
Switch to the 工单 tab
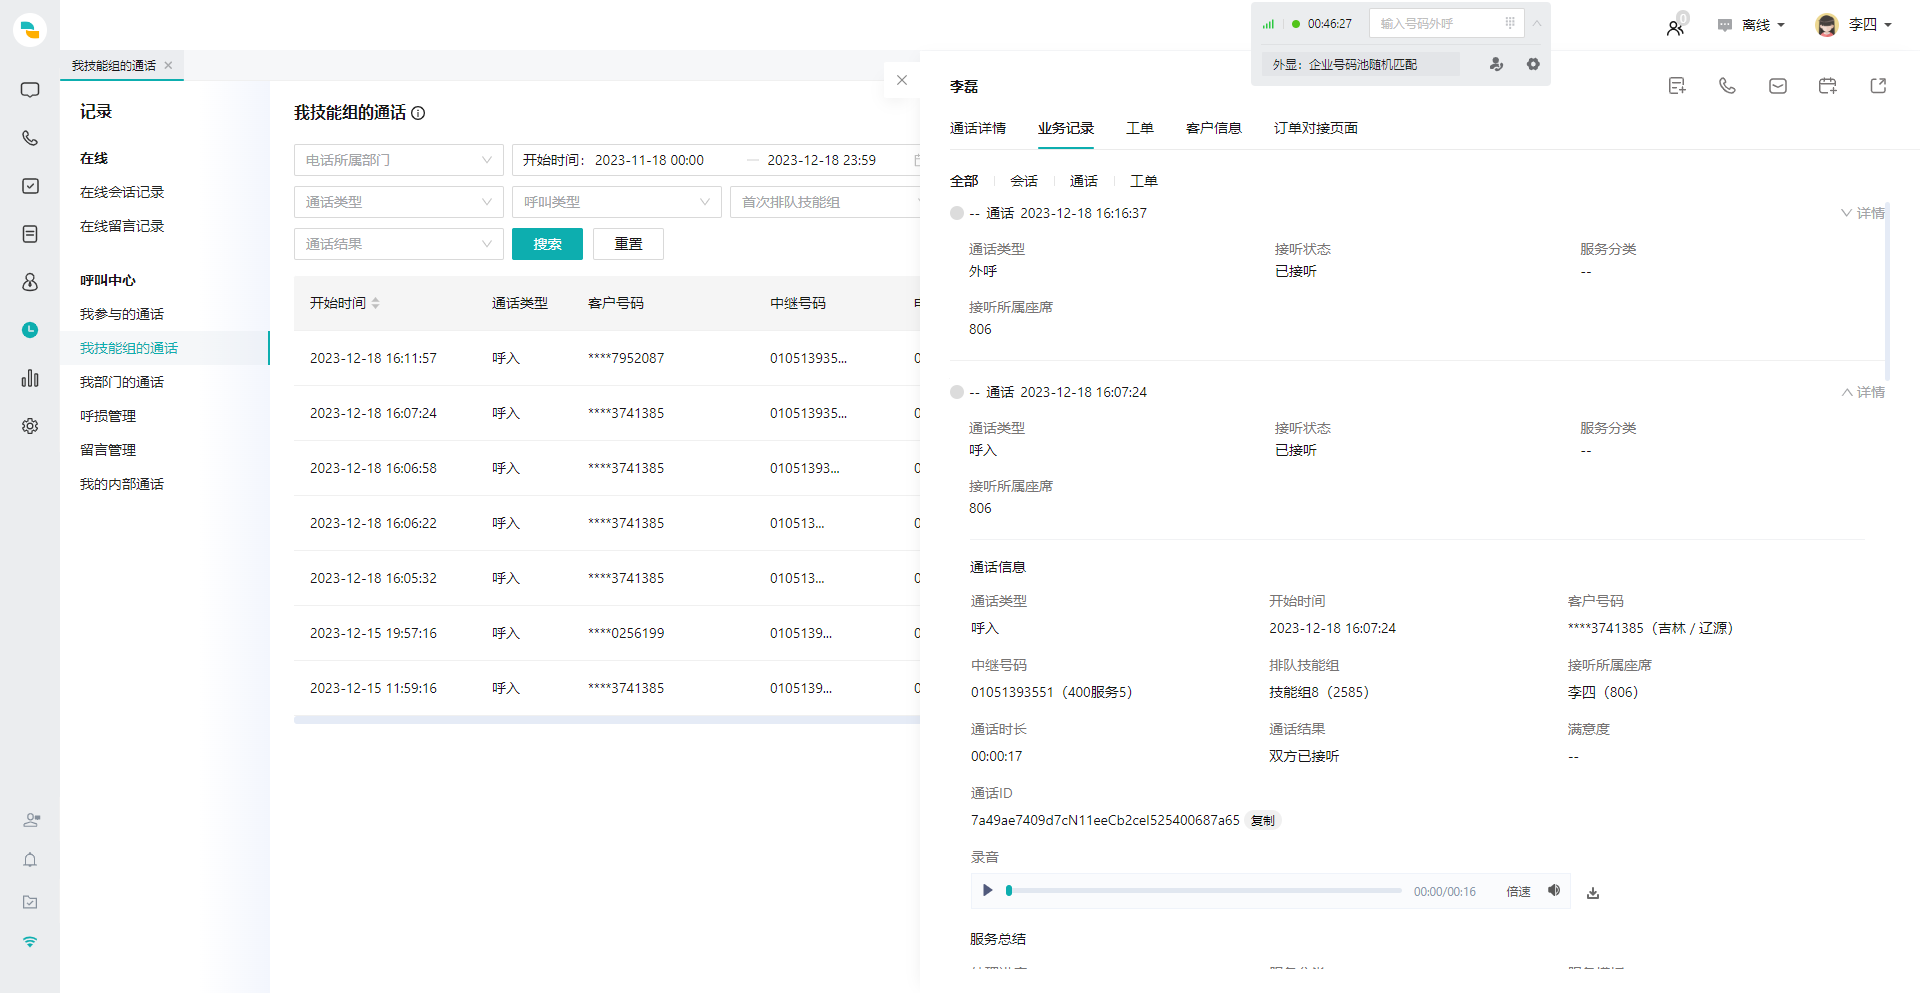point(1140,128)
